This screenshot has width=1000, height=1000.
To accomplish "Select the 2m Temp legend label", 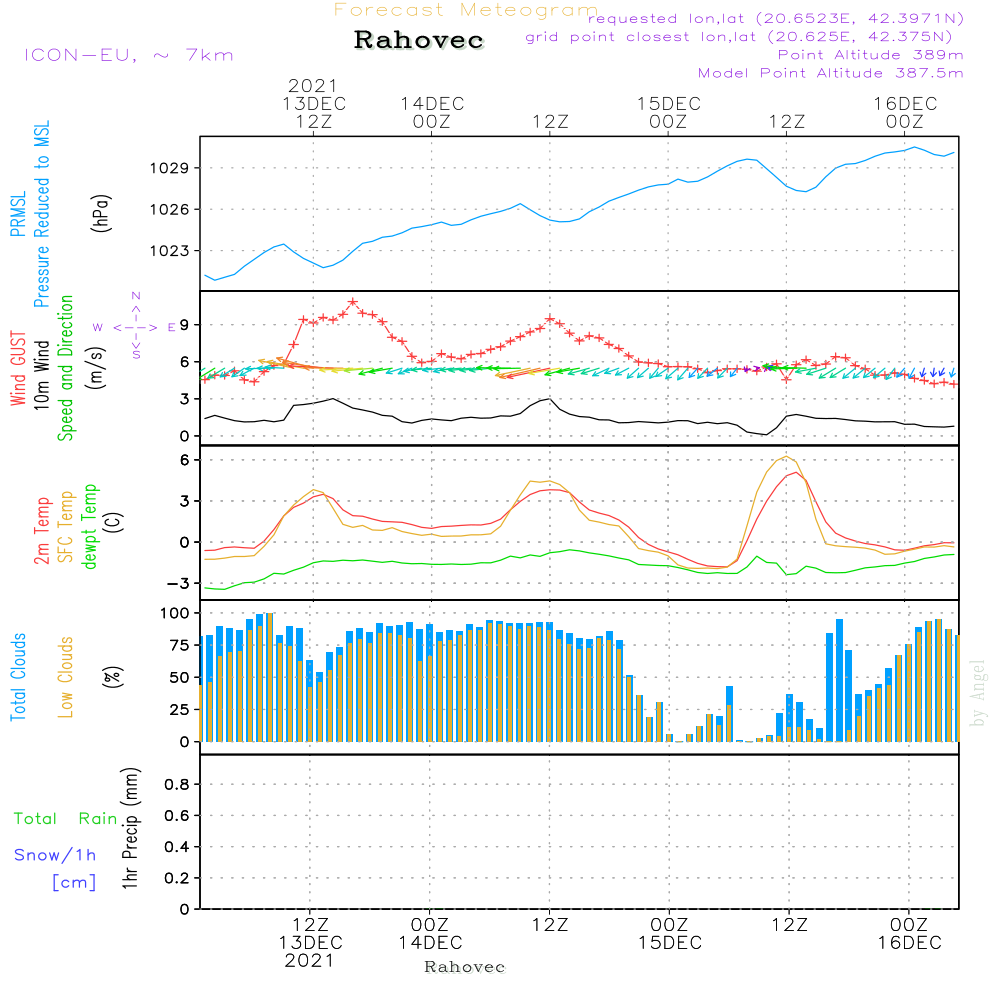I will point(42,528).
